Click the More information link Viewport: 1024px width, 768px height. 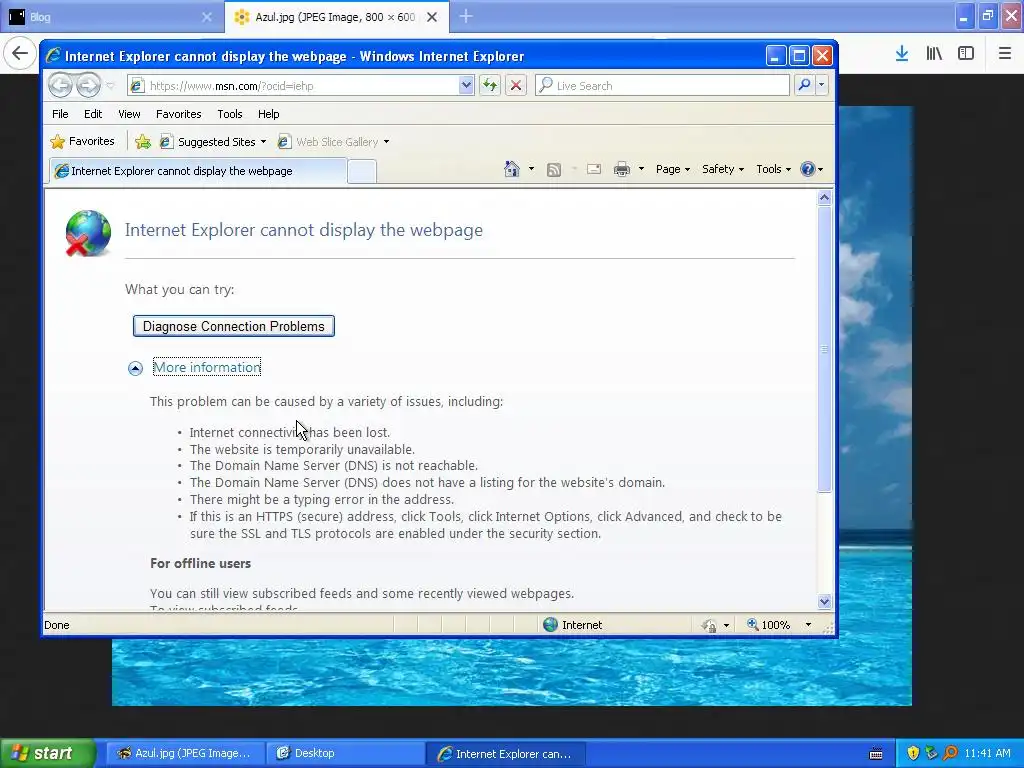(207, 367)
